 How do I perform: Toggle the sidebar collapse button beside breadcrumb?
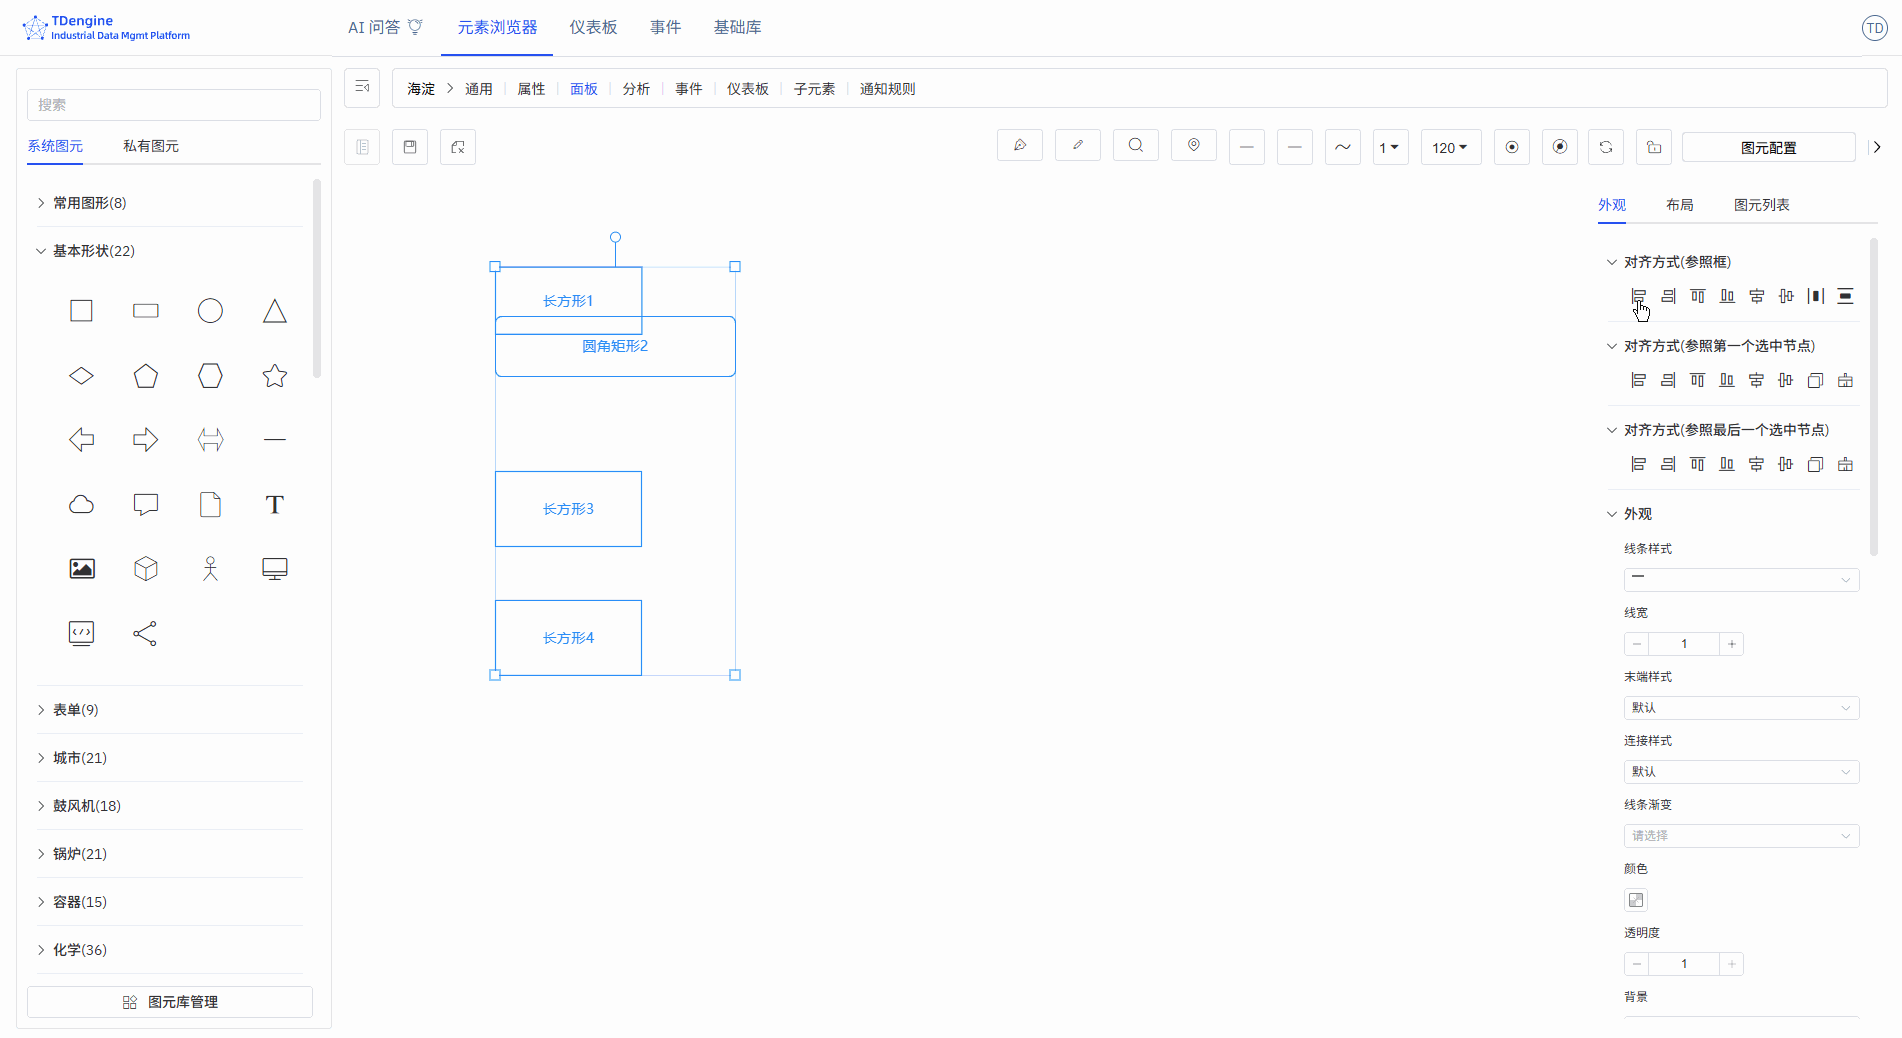coord(362,88)
